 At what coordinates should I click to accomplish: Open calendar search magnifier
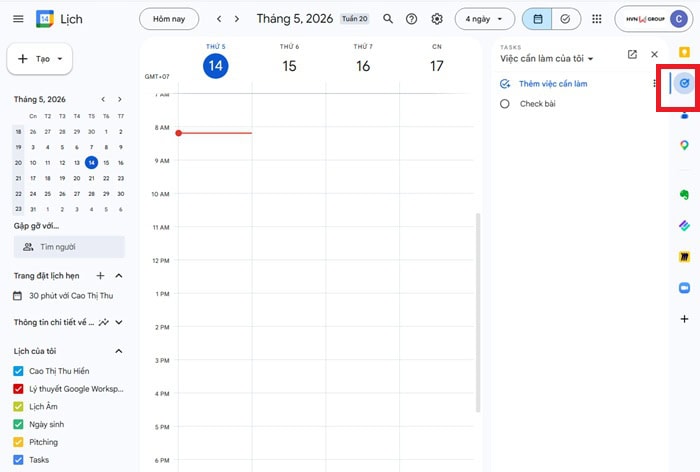(x=388, y=19)
